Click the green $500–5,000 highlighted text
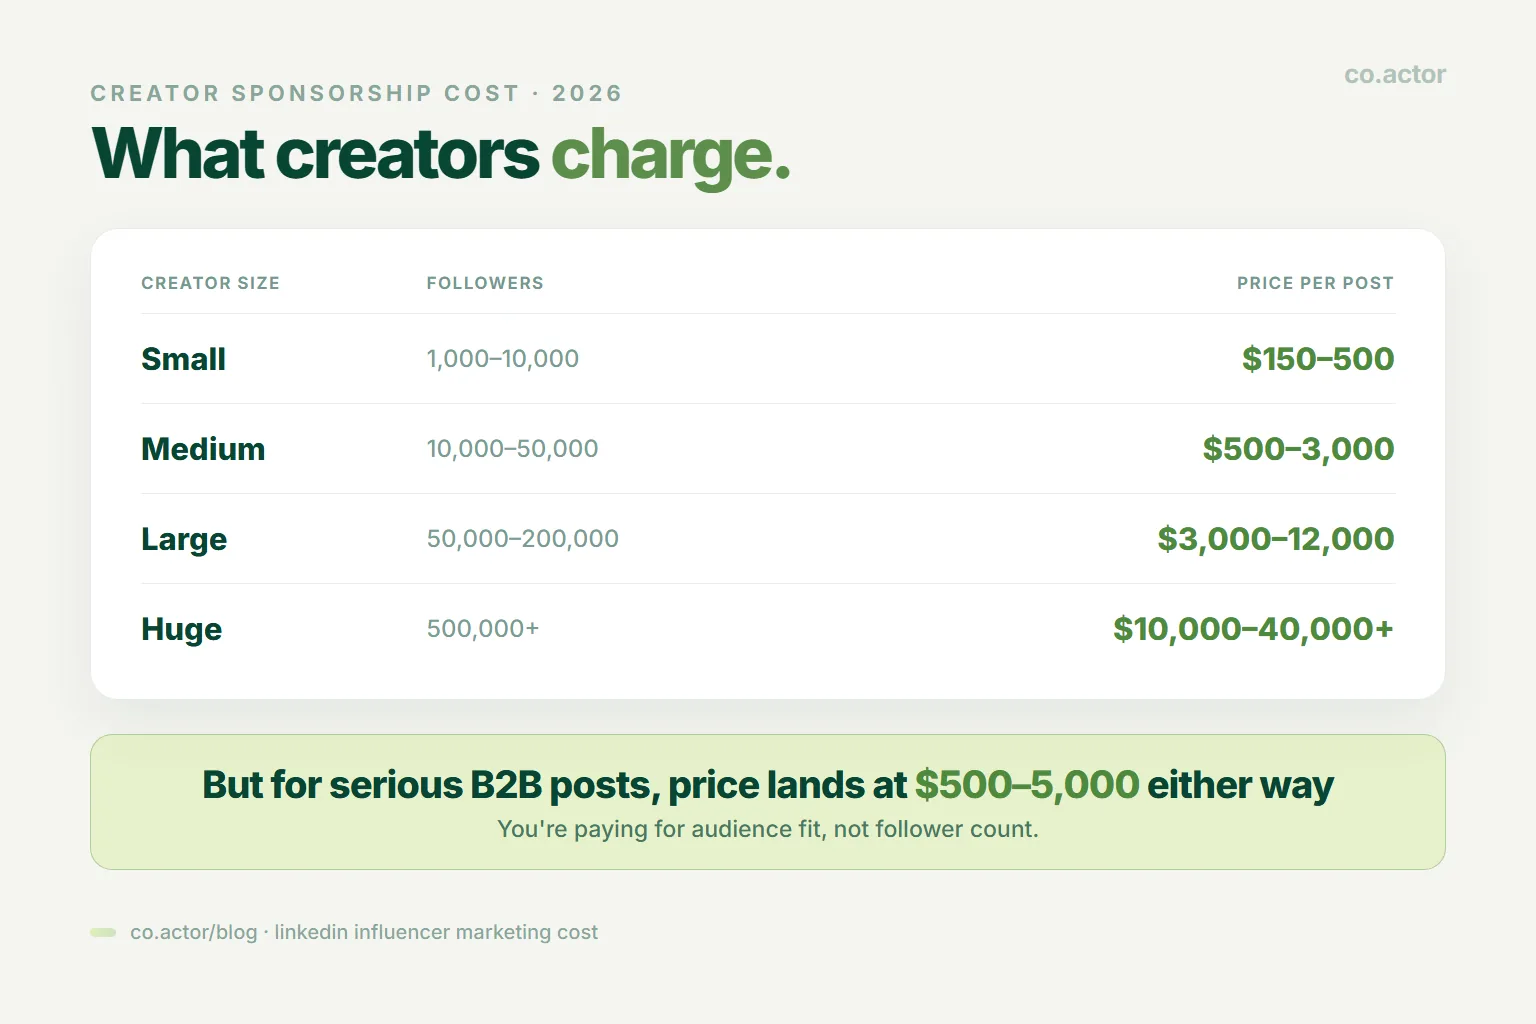This screenshot has width=1536, height=1024. 1027,785
